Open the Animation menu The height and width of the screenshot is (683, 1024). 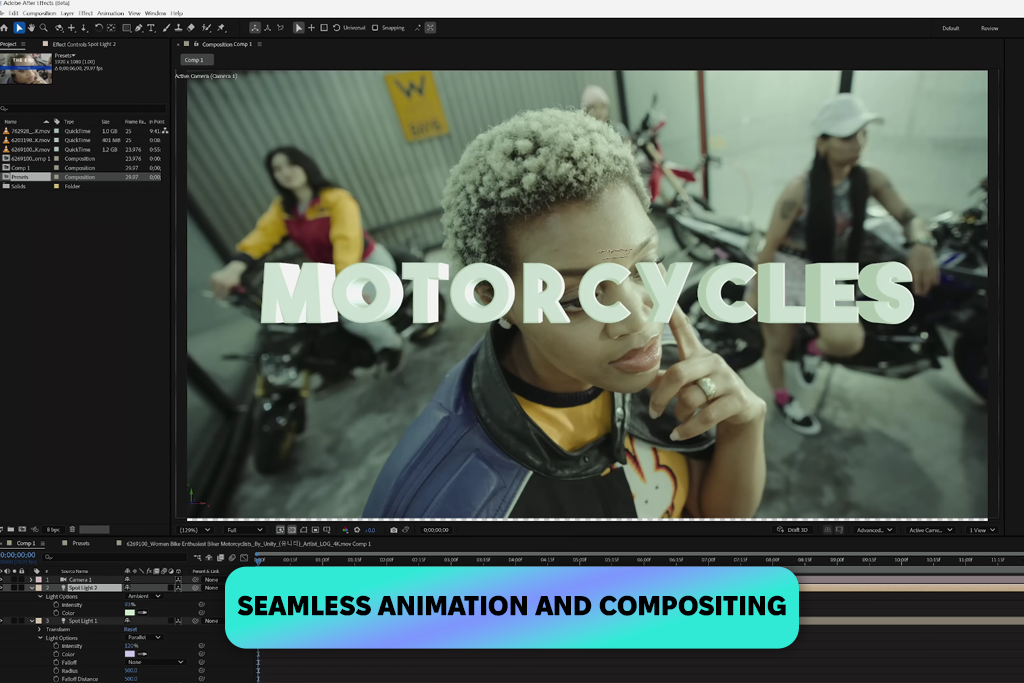[x=110, y=13]
